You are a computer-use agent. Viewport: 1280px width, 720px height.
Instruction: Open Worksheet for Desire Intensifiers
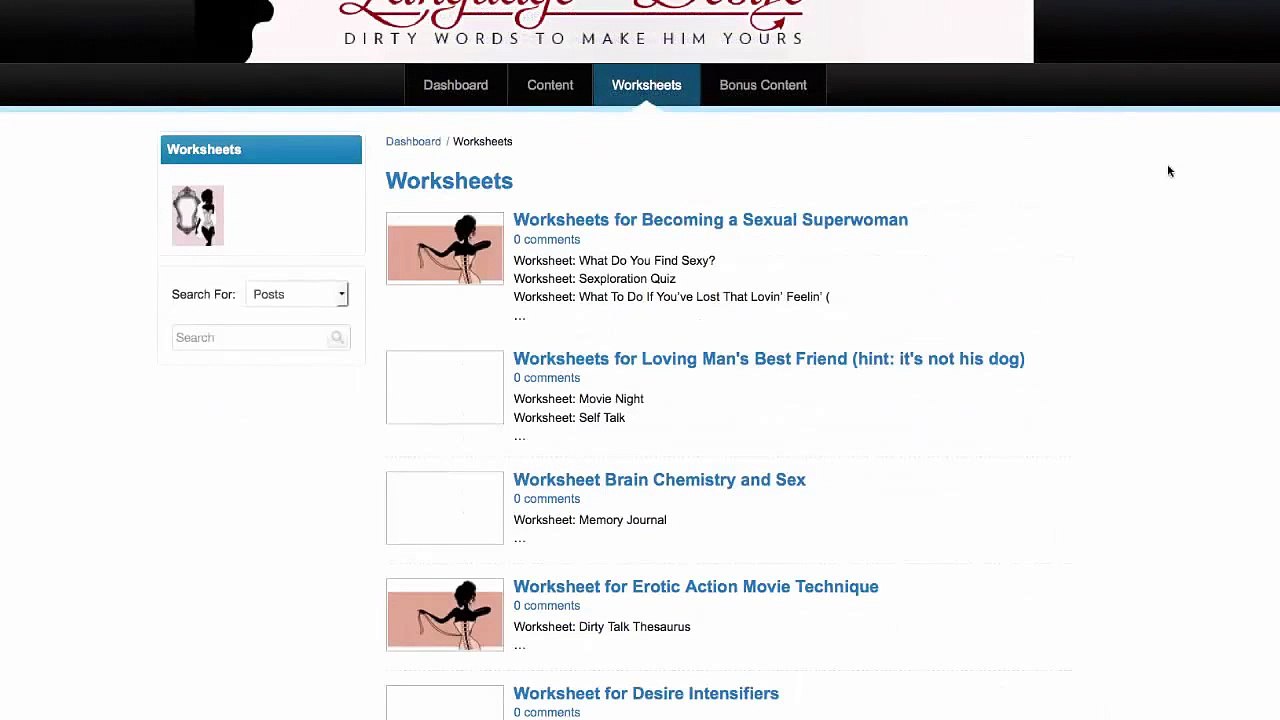point(646,694)
